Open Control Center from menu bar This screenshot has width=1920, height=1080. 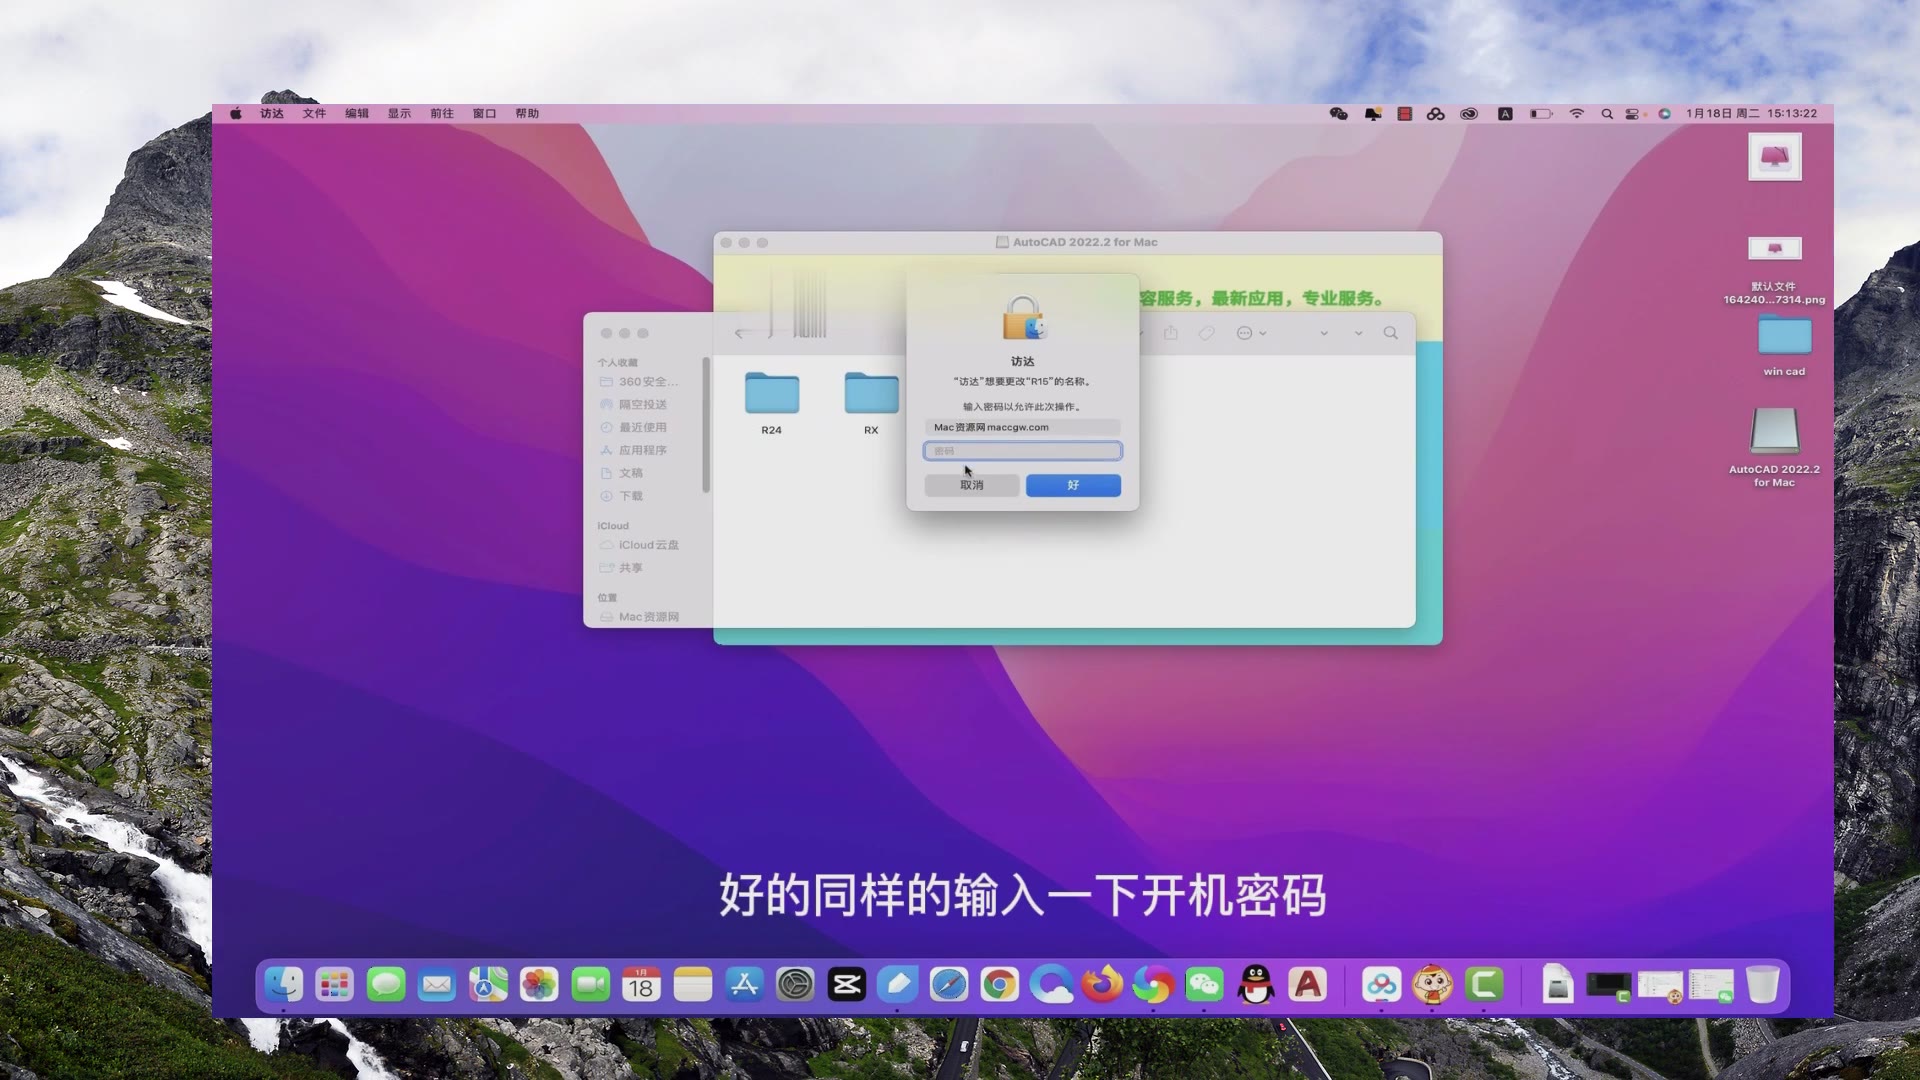(1633, 114)
